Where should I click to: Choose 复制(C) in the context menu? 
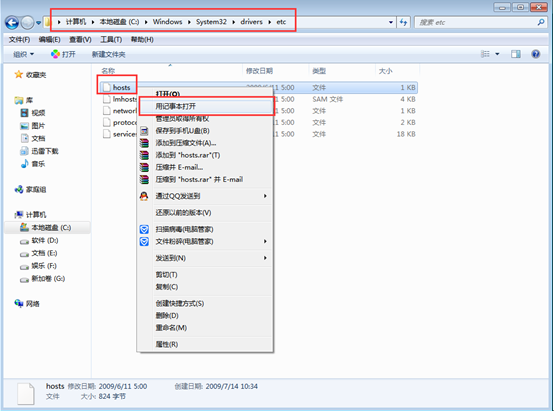point(205,287)
